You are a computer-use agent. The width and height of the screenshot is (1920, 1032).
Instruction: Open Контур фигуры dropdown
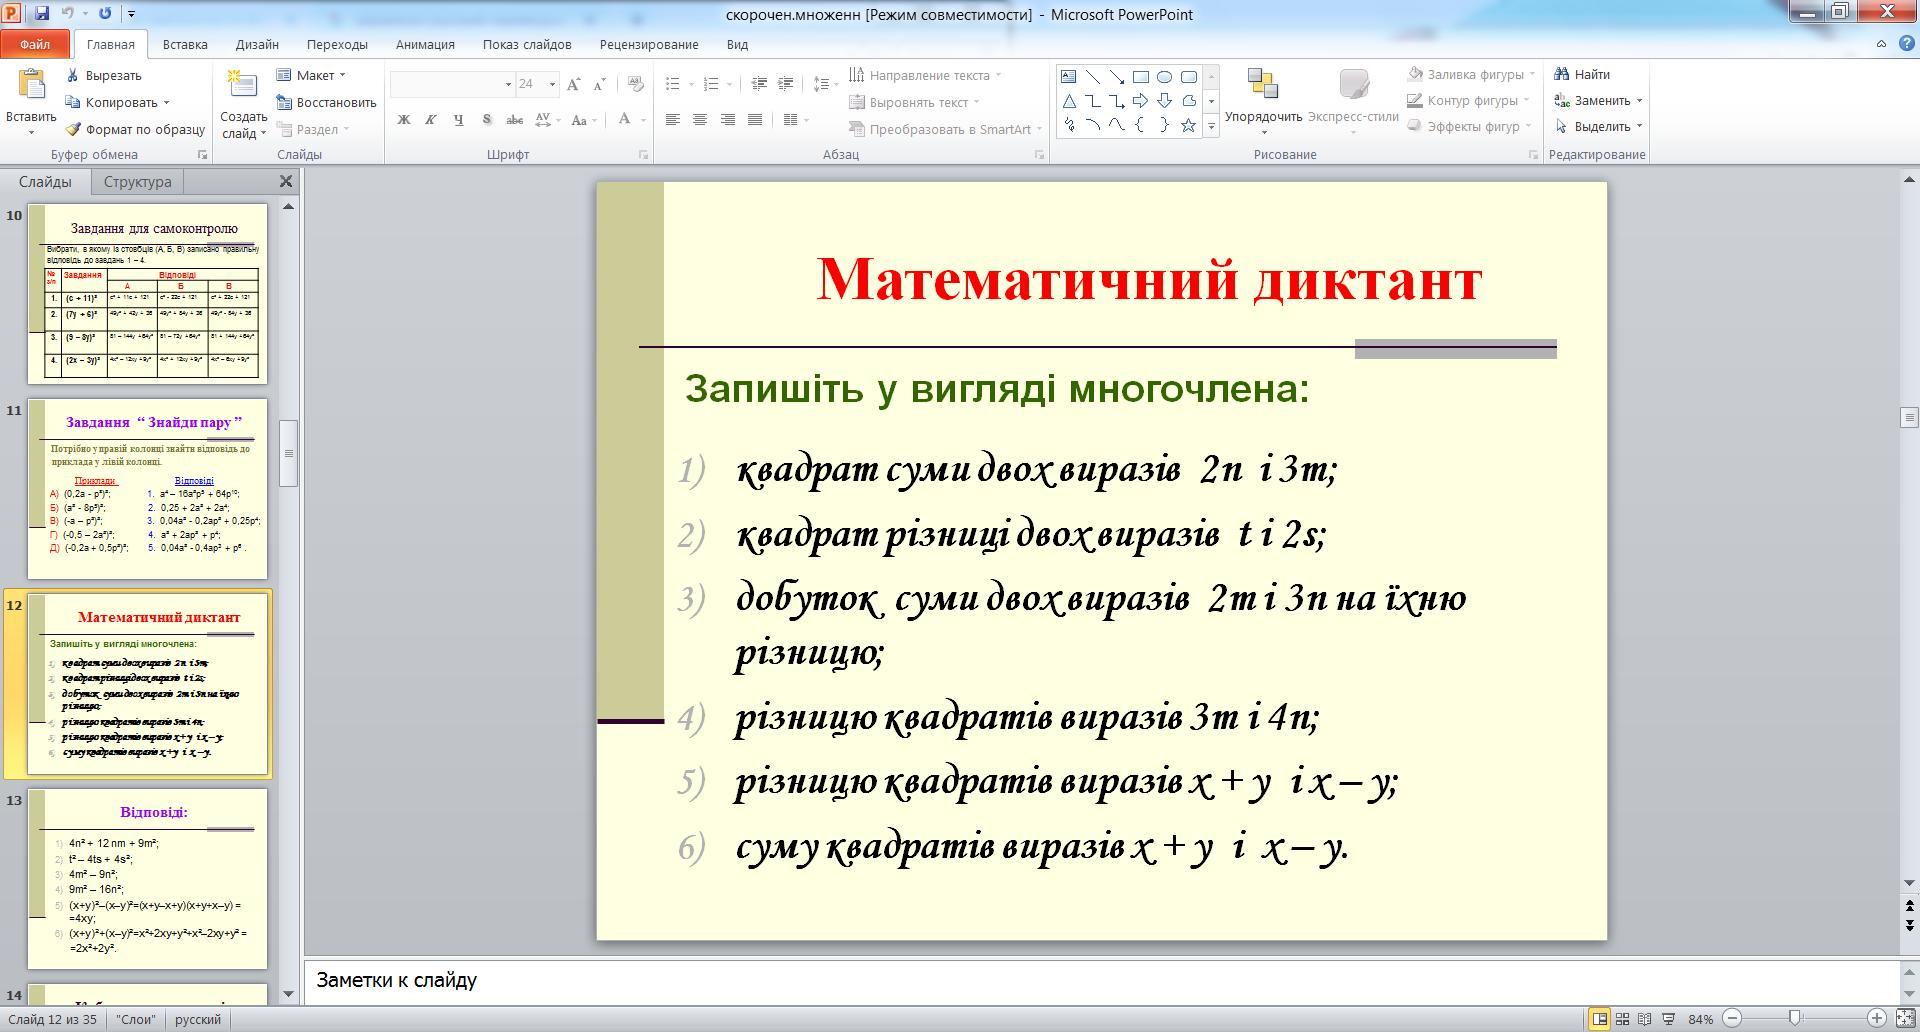tap(1468, 100)
